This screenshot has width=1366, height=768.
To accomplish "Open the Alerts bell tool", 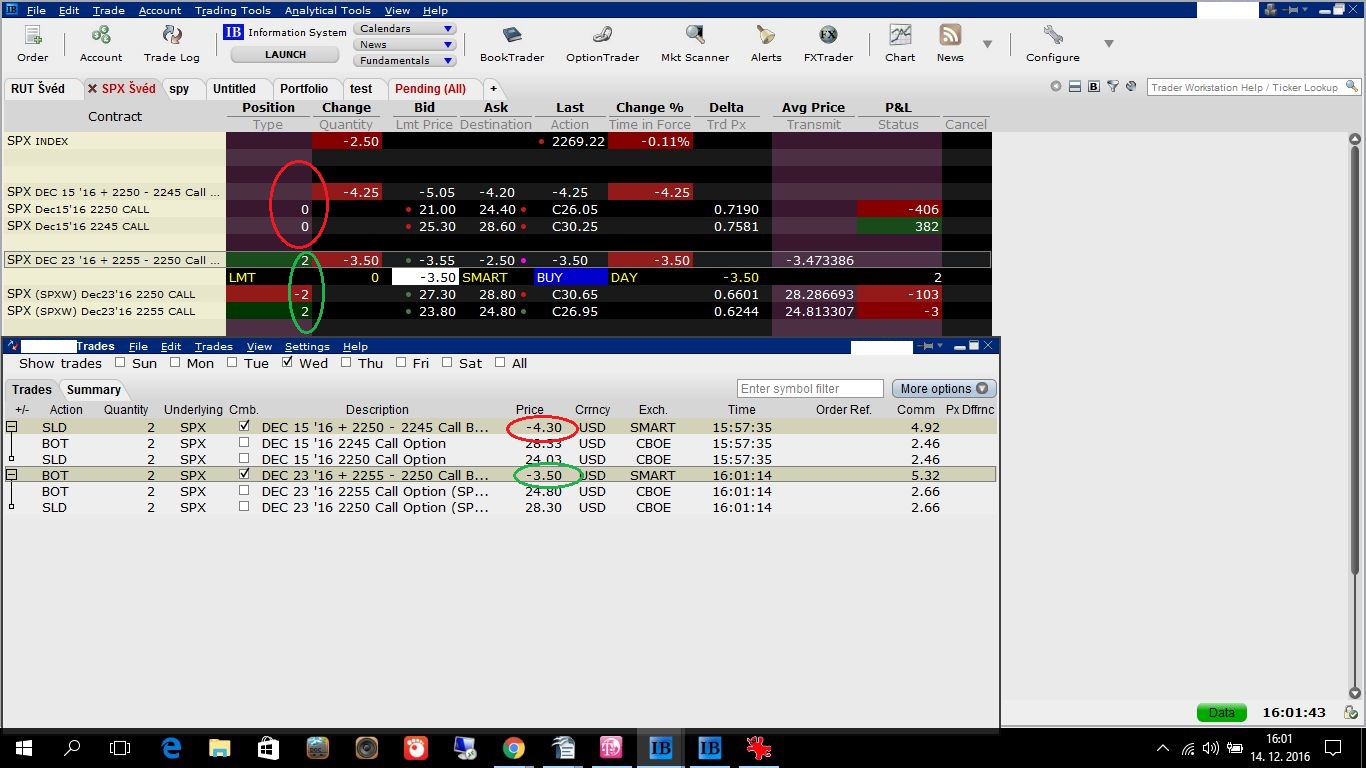I will tap(766, 43).
